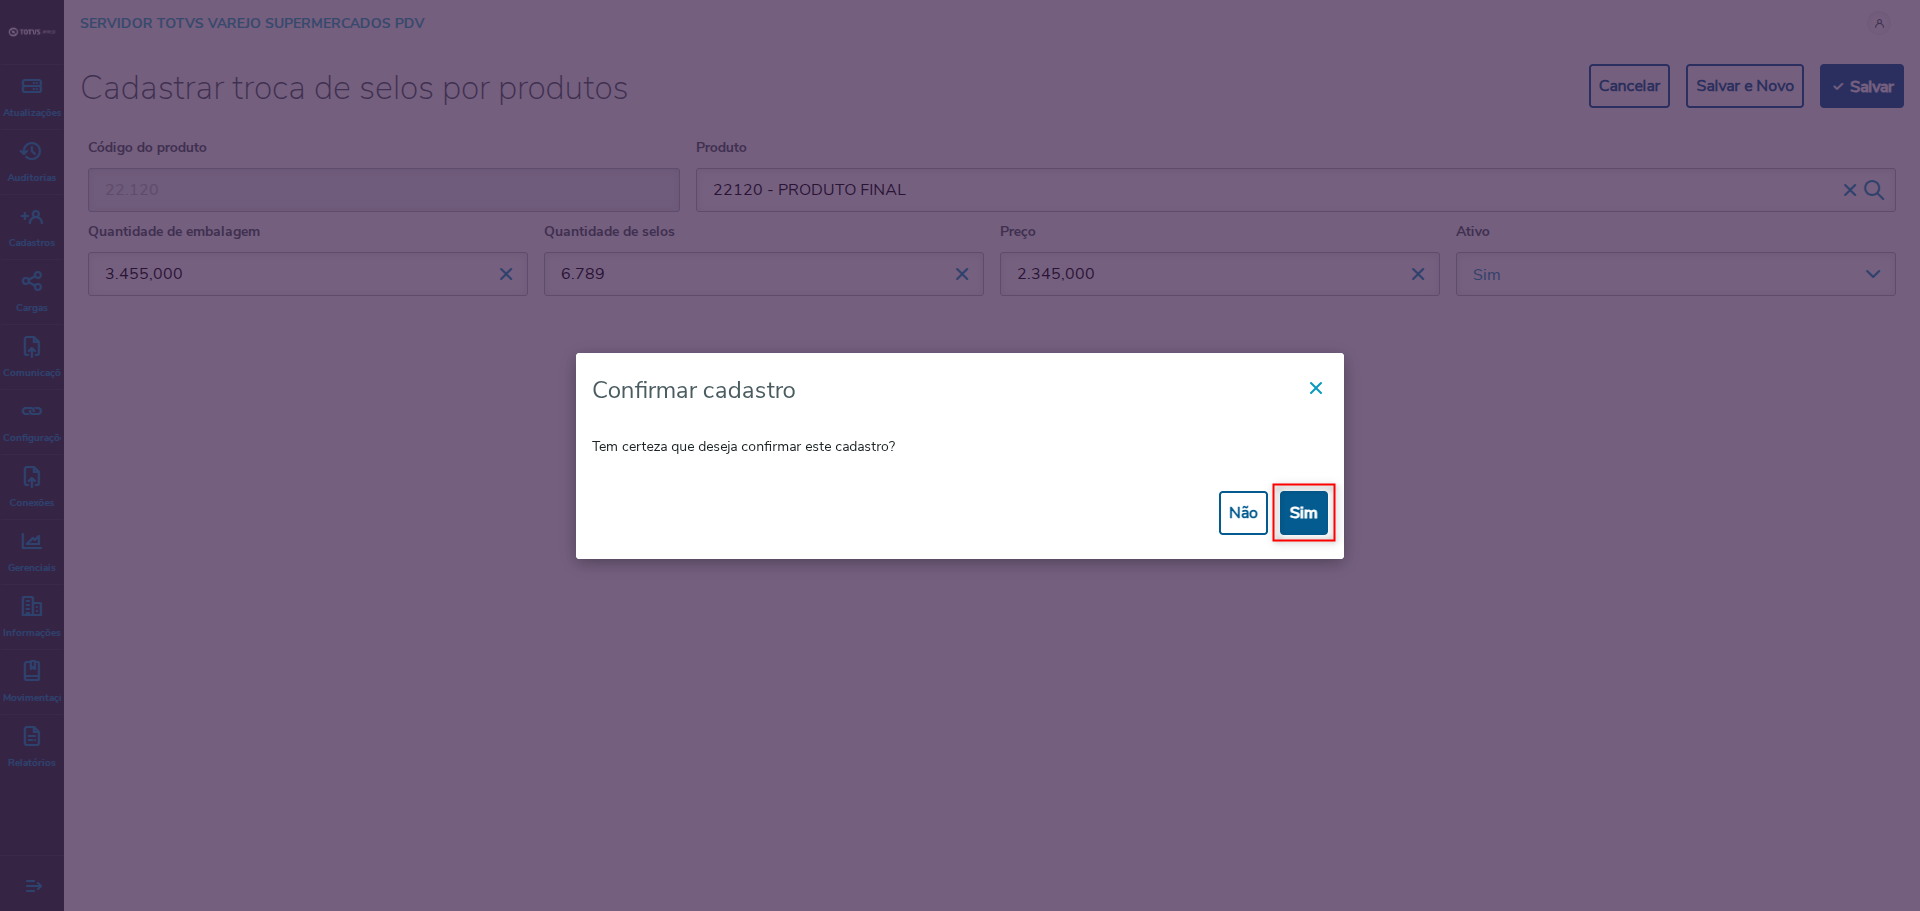Click the SERVIDOR TOTVS VAREJO SUPERMERCADOS PDV title
The width and height of the screenshot is (1920, 911).
tap(252, 23)
